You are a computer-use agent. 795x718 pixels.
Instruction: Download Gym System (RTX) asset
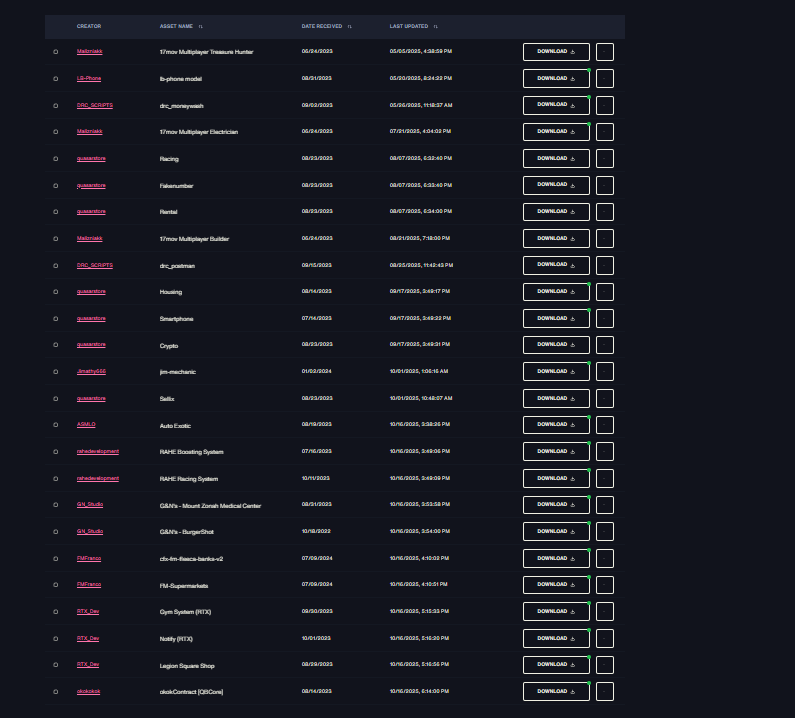(556, 612)
